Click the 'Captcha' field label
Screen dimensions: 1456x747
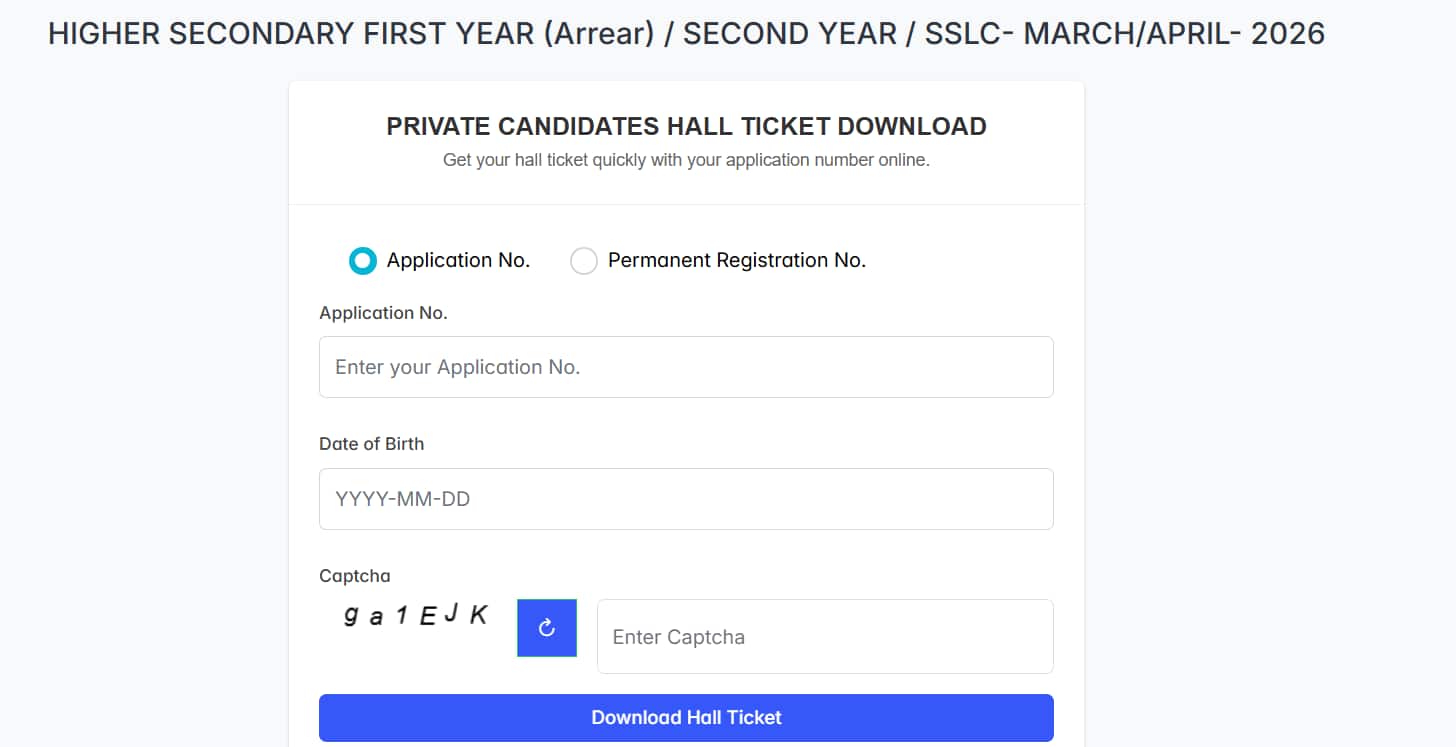point(354,576)
